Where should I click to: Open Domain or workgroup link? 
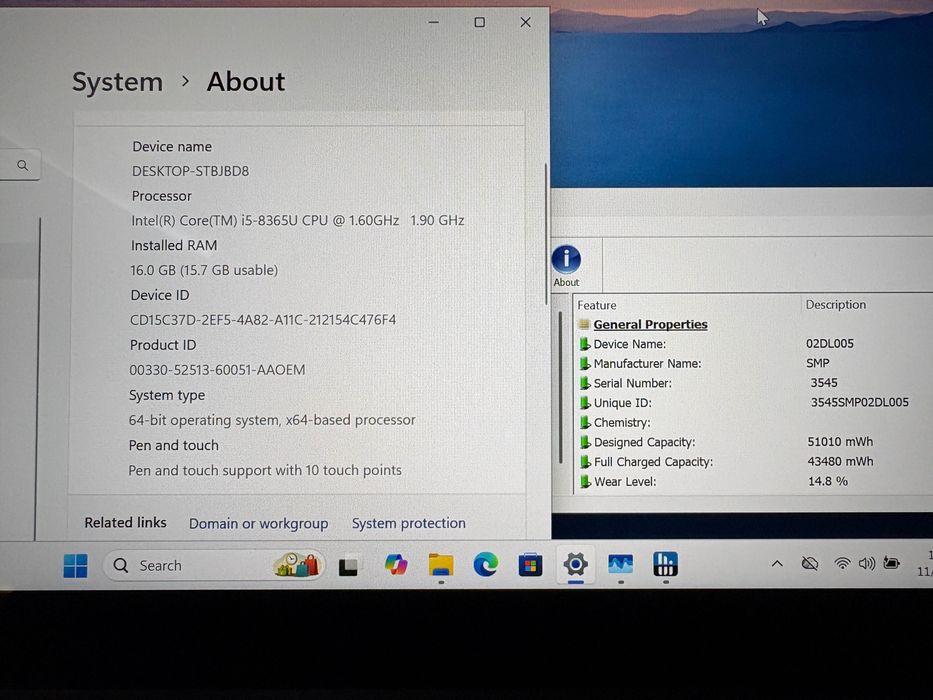pos(258,523)
